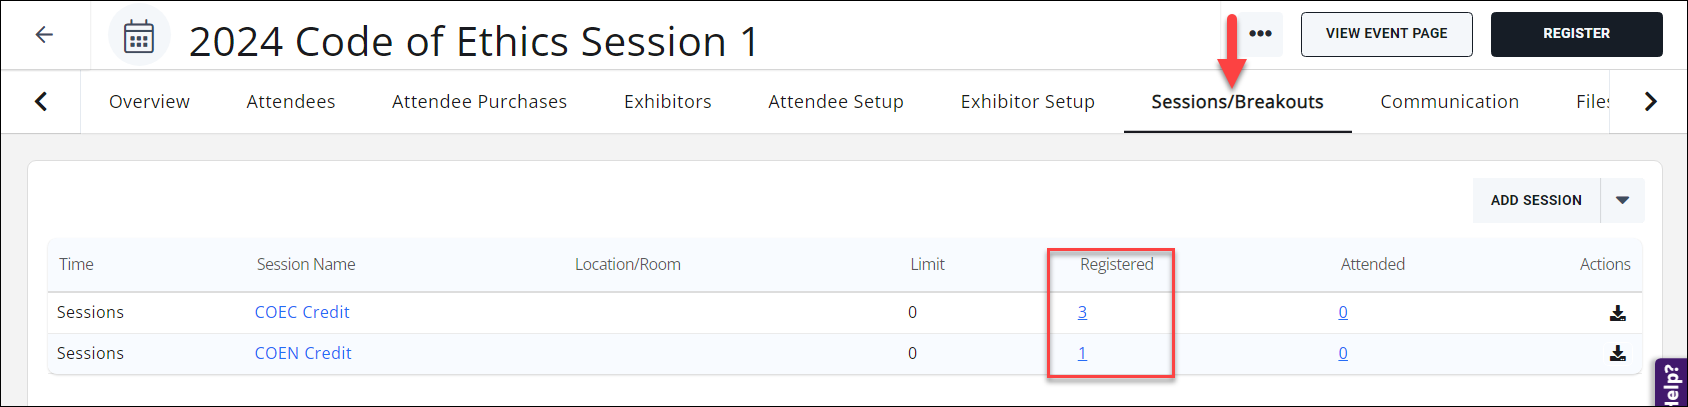
Task: Go to the Attendee Purchases tab
Action: click(479, 102)
